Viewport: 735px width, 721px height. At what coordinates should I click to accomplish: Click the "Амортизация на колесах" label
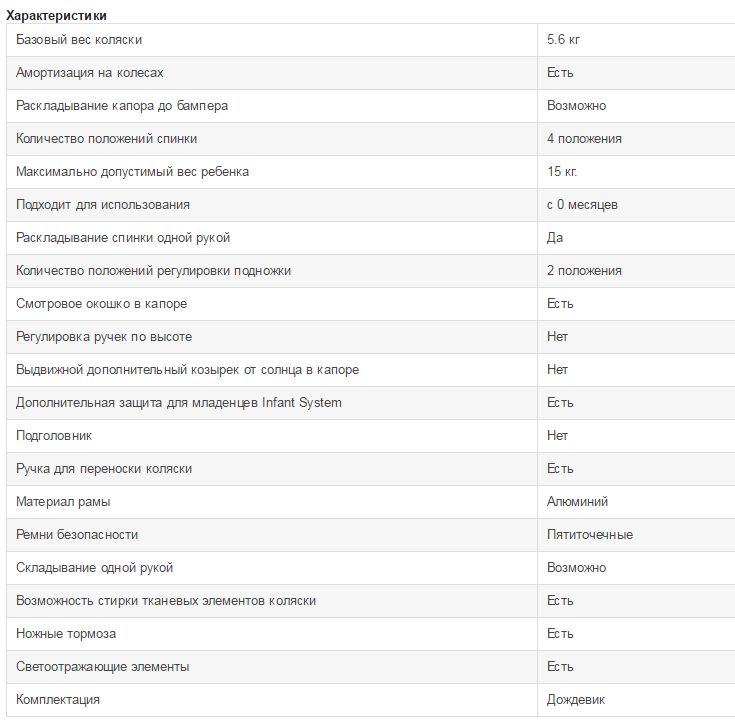(x=90, y=73)
